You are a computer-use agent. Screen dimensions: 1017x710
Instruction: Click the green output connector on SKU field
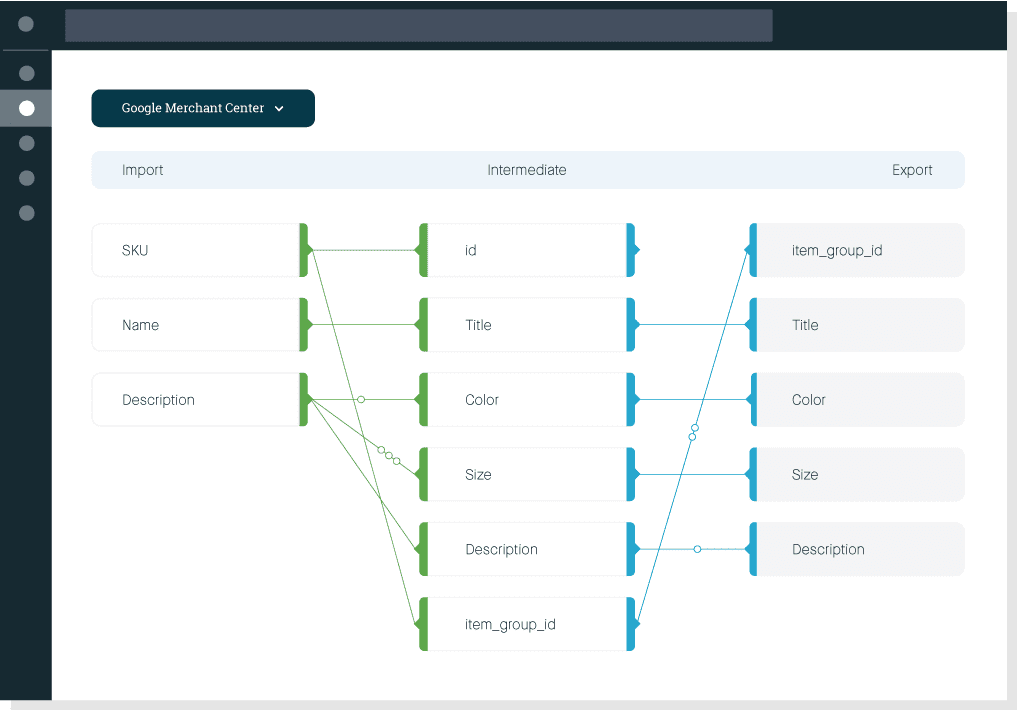tap(302, 250)
